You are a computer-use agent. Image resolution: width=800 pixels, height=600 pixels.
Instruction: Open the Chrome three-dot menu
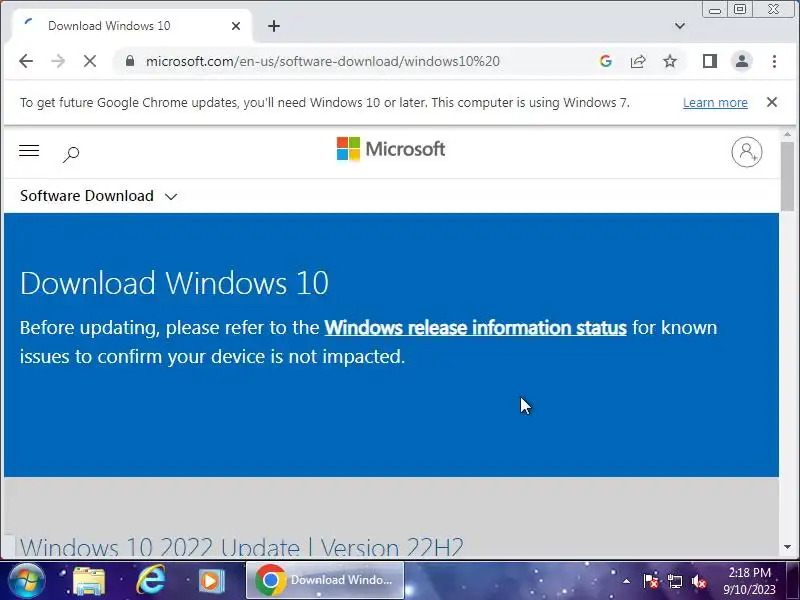tap(774, 61)
